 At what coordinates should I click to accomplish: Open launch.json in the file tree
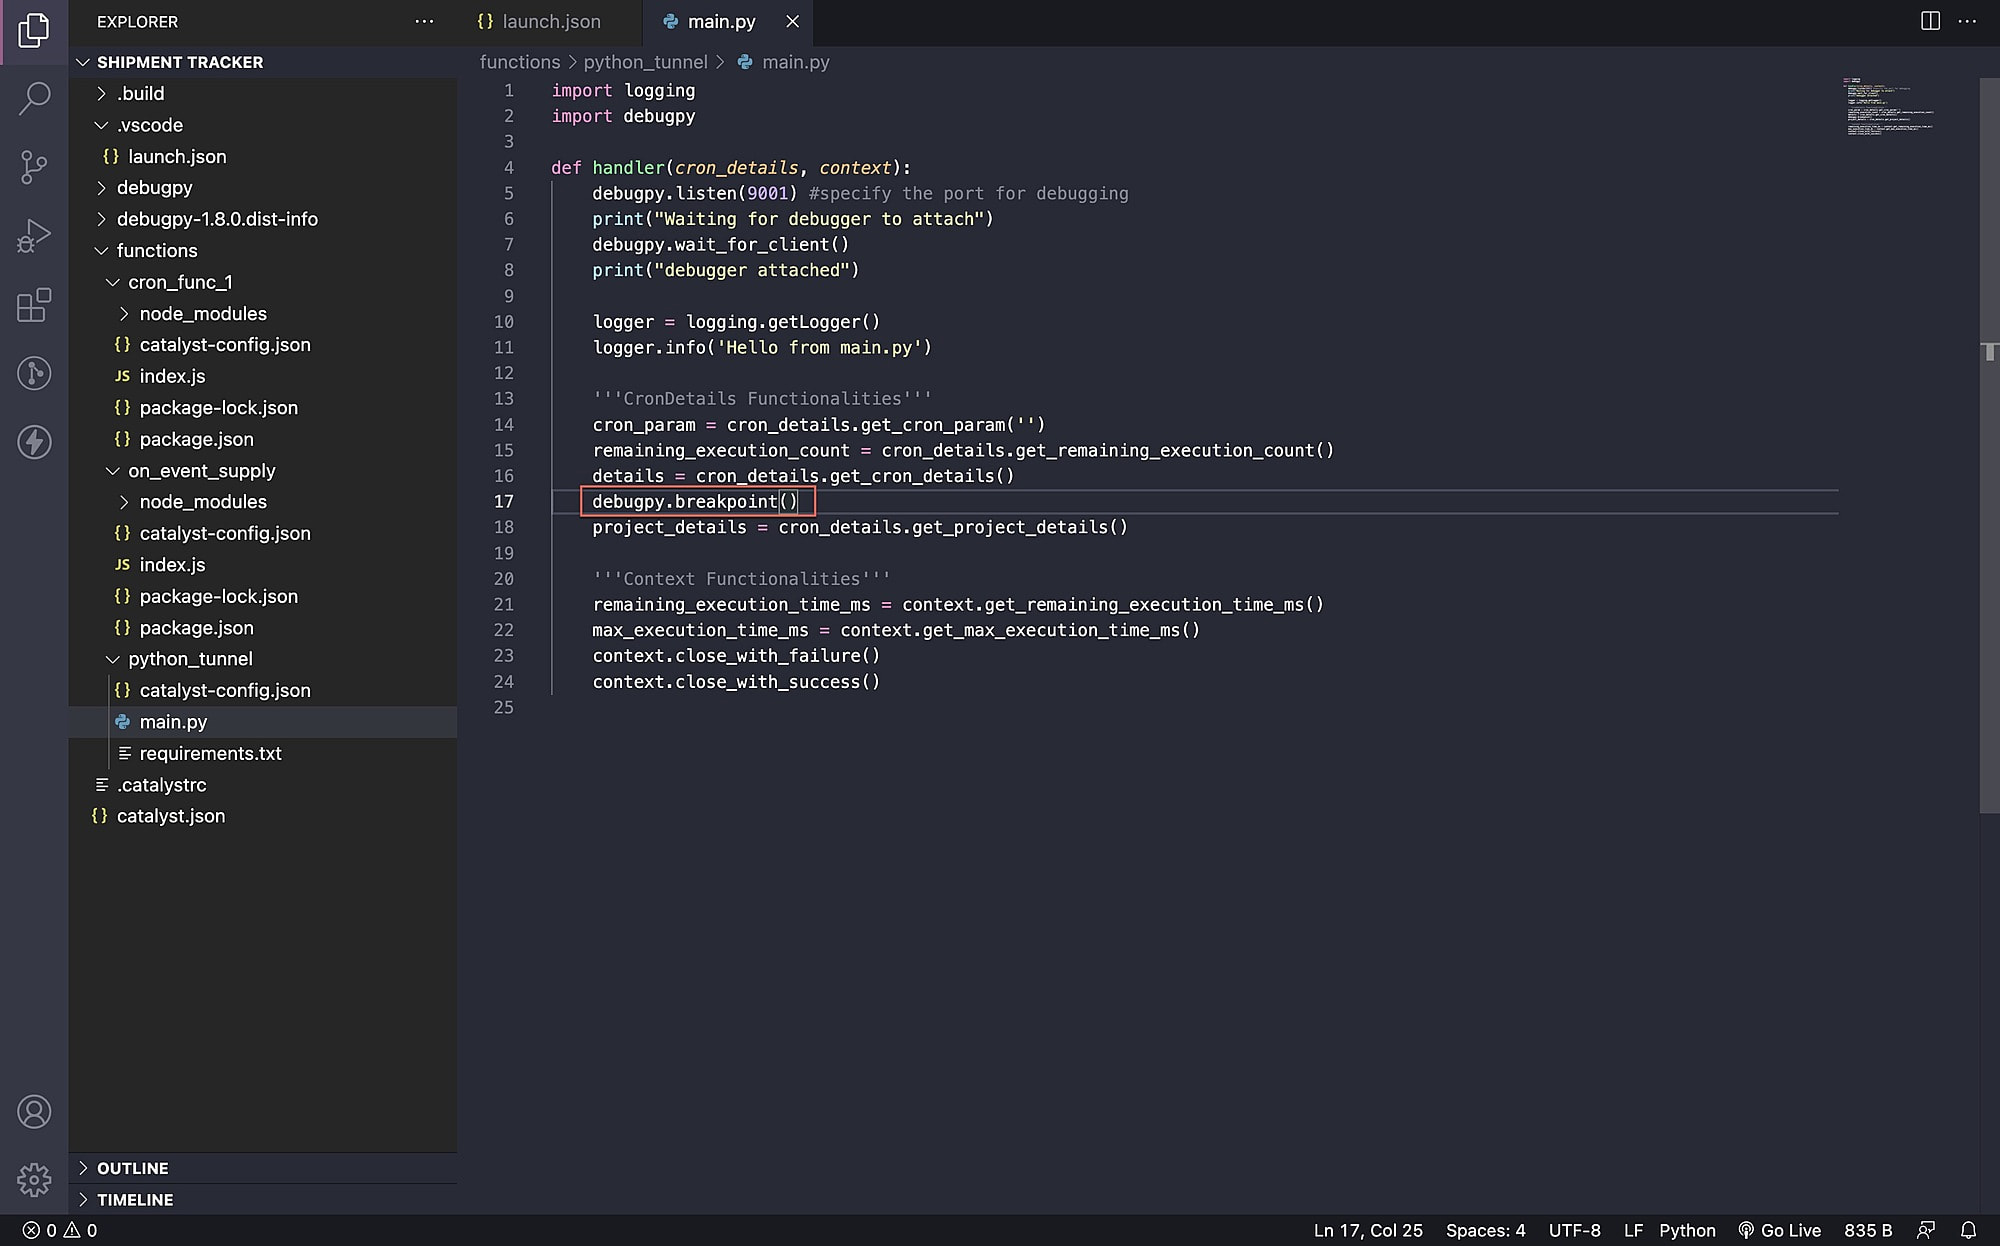click(x=264, y=156)
